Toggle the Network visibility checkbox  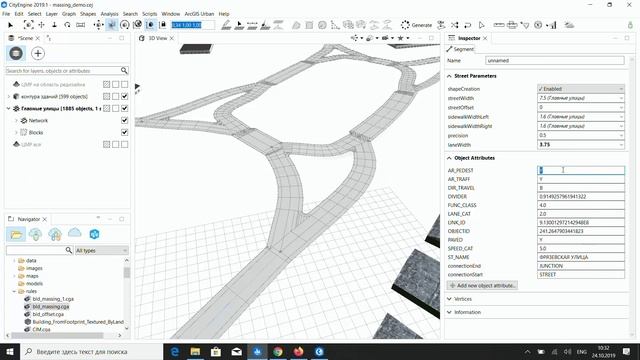click(124, 120)
